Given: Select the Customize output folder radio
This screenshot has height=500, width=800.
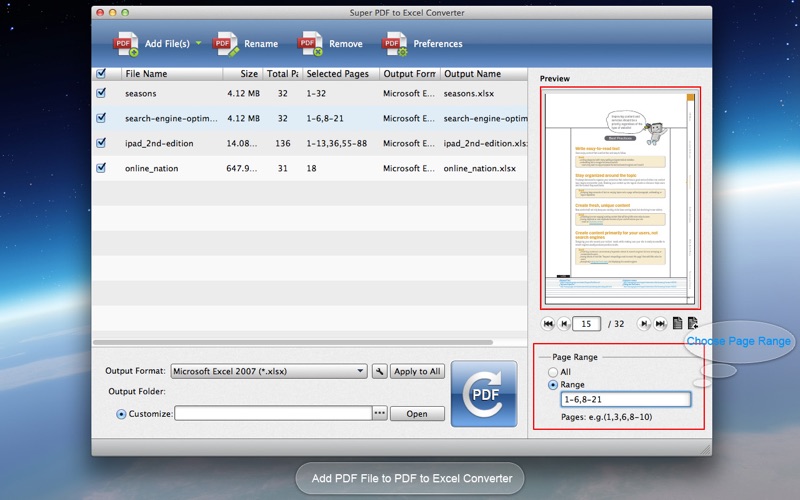Looking at the screenshot, I should click(x=121, y=414).
